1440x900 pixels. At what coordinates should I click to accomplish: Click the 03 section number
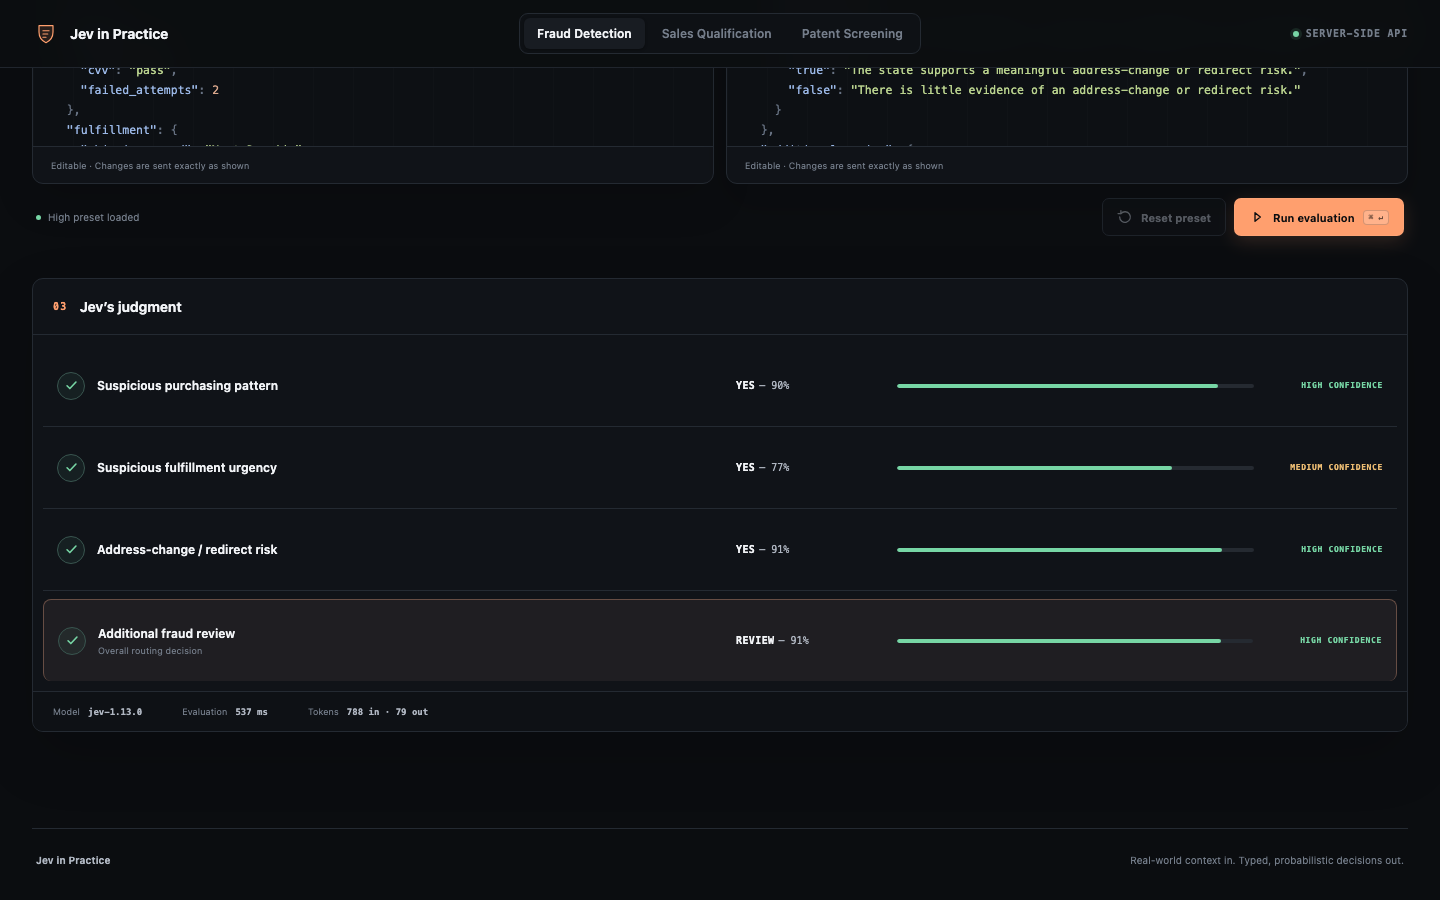tap(60, 307)
